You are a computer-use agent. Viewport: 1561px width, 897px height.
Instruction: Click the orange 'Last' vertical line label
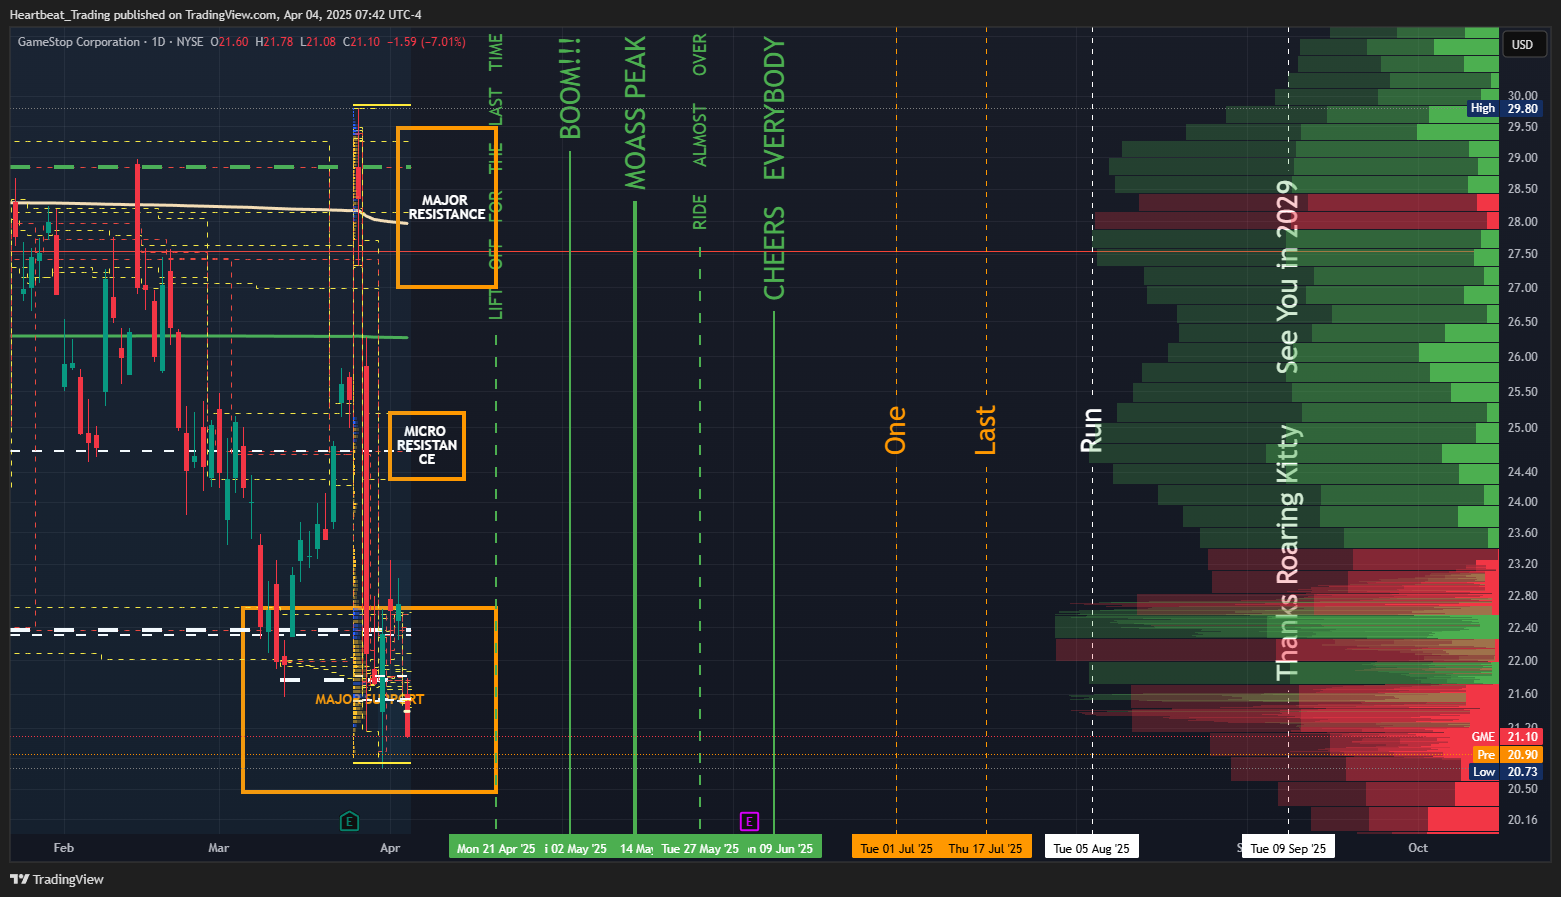coord(985,430)
